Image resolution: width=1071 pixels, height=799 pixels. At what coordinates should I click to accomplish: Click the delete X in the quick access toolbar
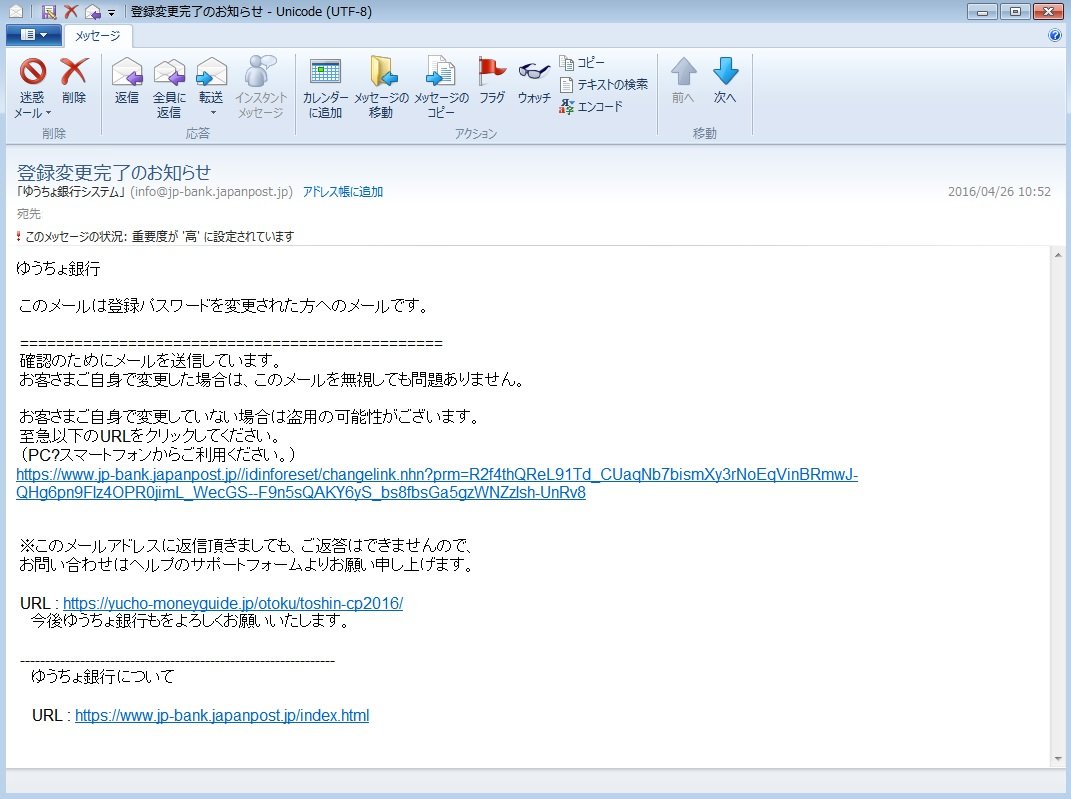[71, 12]
